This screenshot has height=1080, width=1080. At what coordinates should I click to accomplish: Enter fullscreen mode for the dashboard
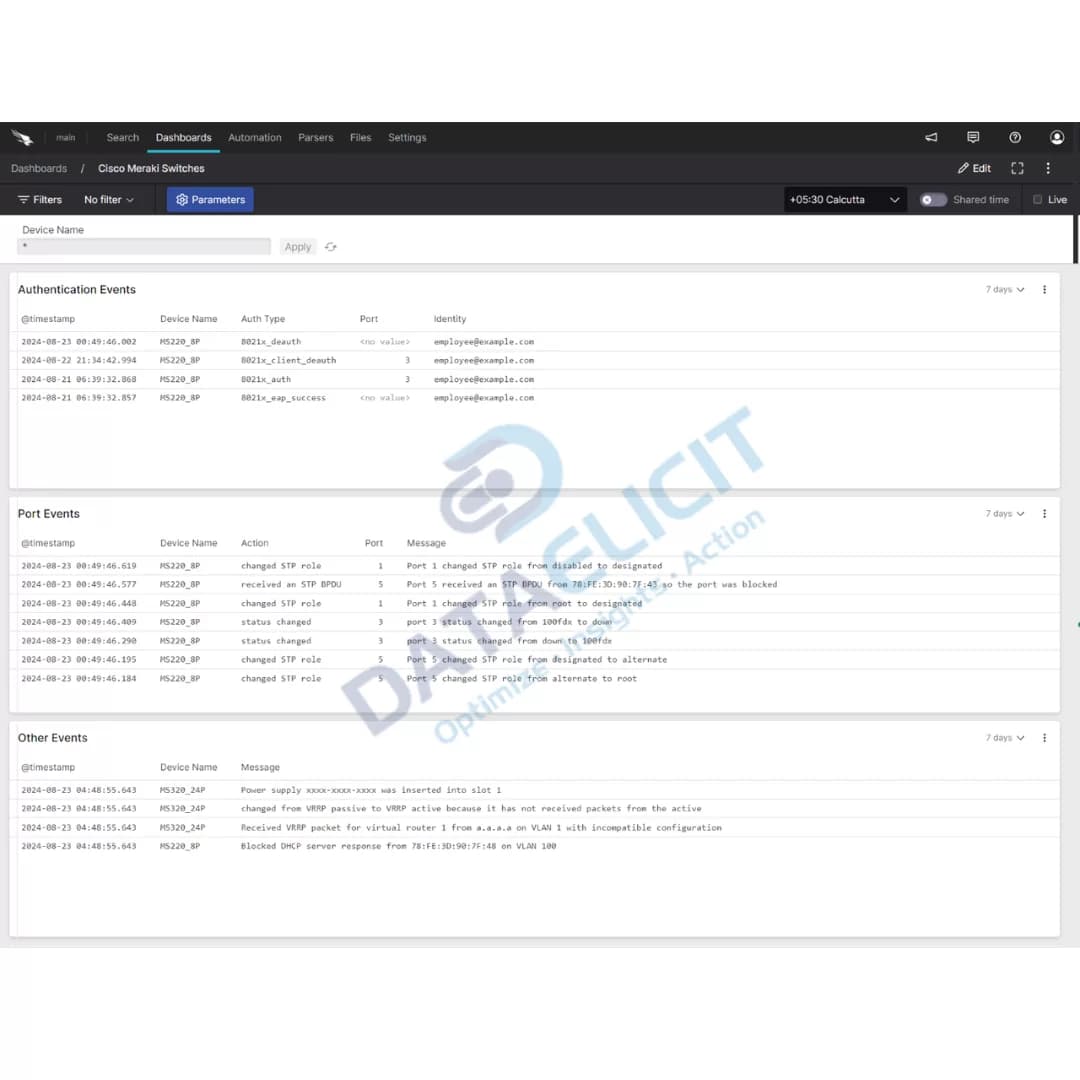1017,168
